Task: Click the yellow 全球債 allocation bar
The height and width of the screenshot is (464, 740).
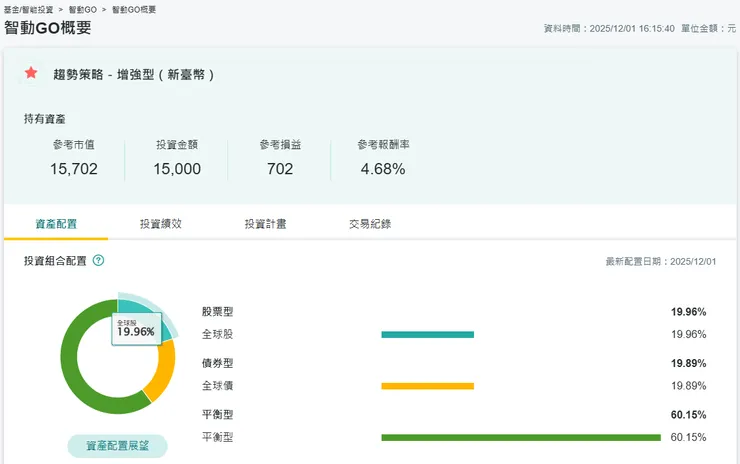Action: tap(428, 386)
